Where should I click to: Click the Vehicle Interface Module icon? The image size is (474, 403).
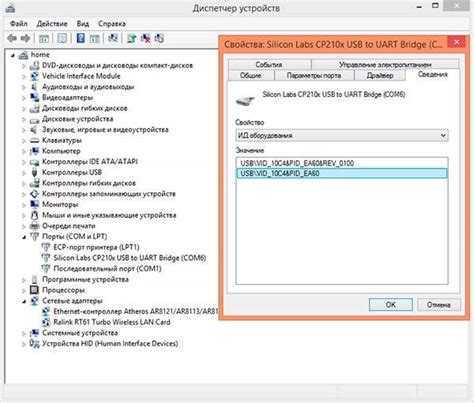pyautogui.click(x=34, y=76)
